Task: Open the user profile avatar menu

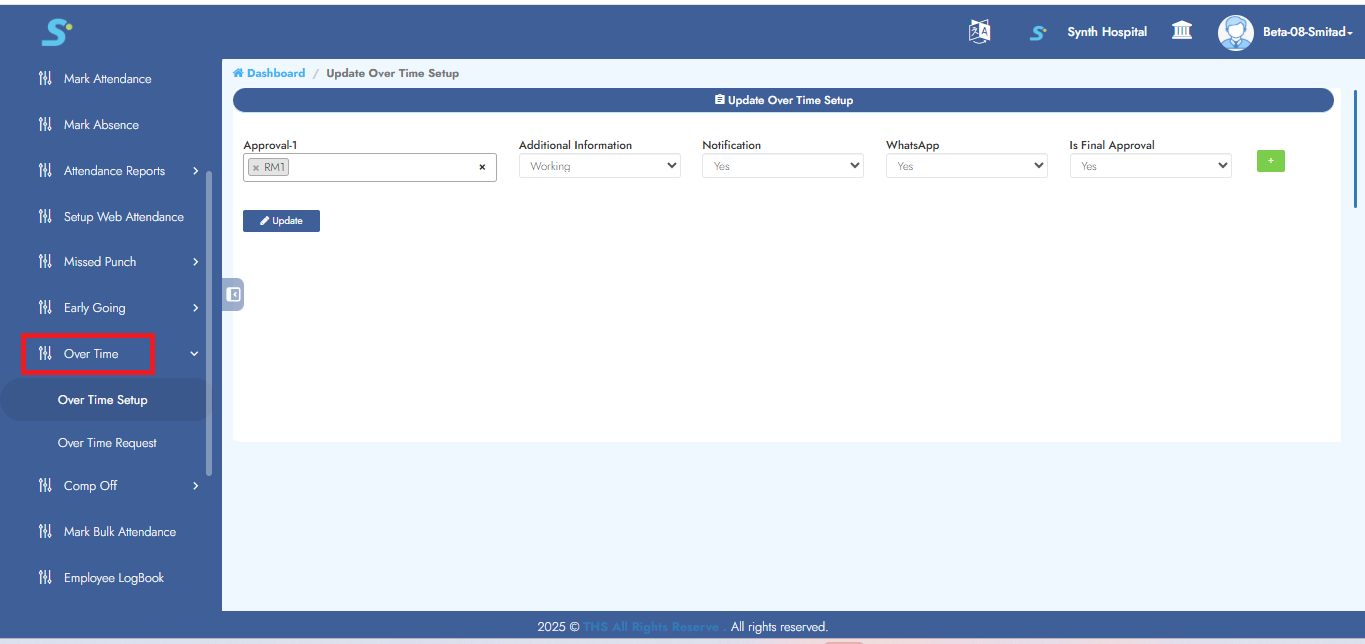Action: 1235,32
